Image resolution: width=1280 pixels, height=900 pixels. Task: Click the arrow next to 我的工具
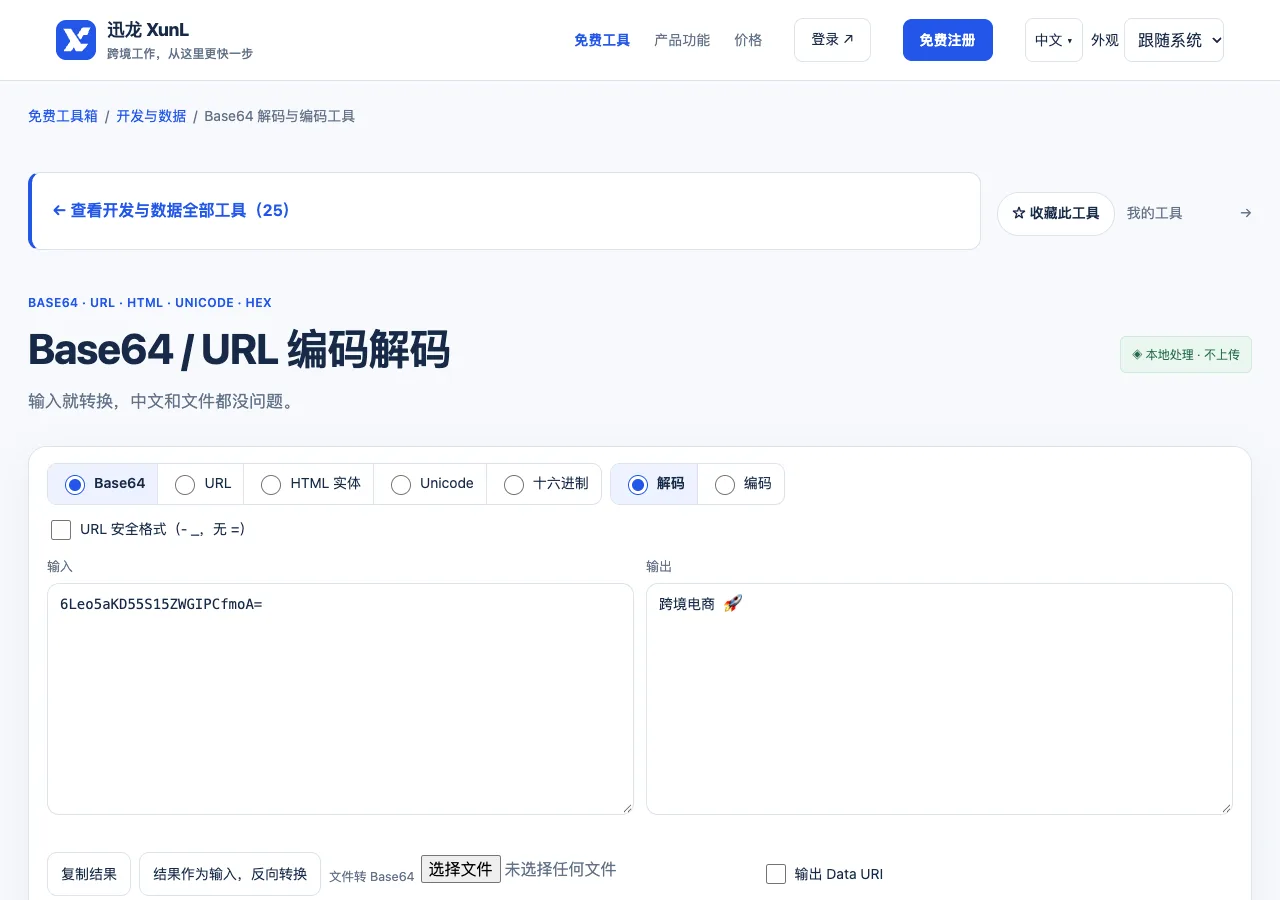[1245, 213]
